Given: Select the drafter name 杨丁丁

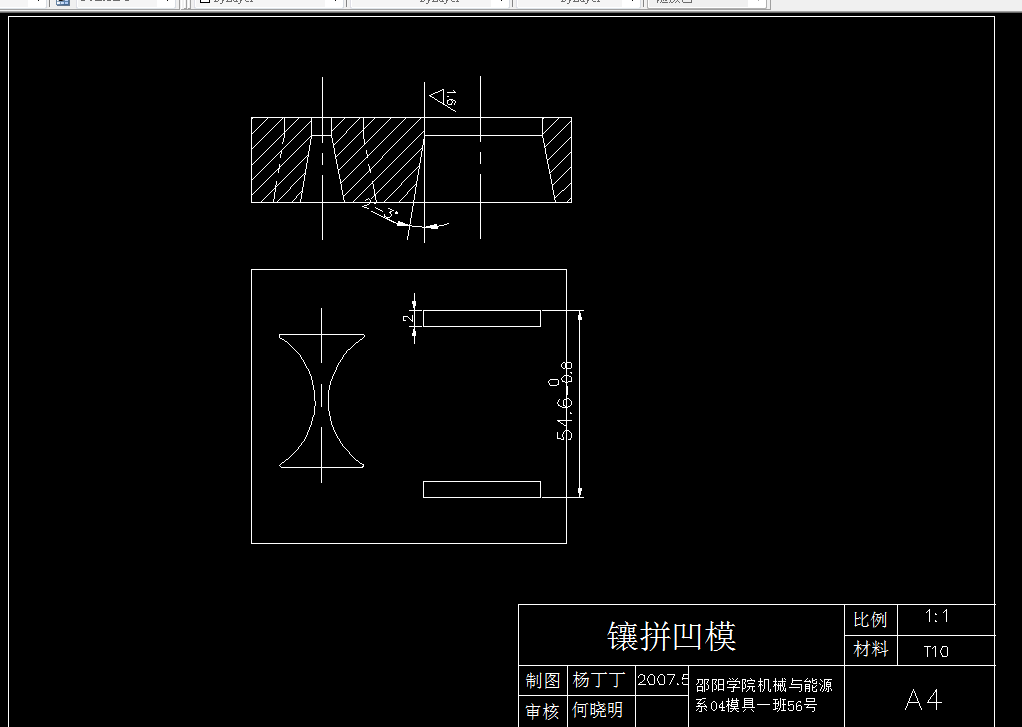Looking at the screenshot, I should 599,680.
